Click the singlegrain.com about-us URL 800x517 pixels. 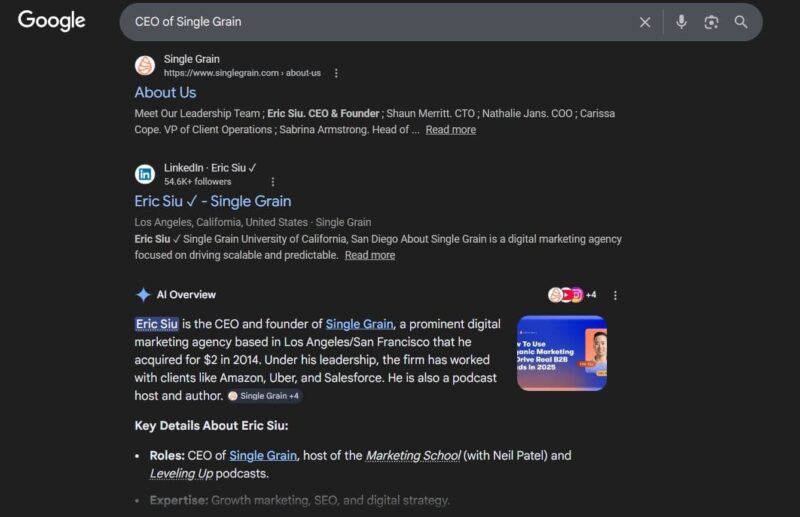(242, 73)
